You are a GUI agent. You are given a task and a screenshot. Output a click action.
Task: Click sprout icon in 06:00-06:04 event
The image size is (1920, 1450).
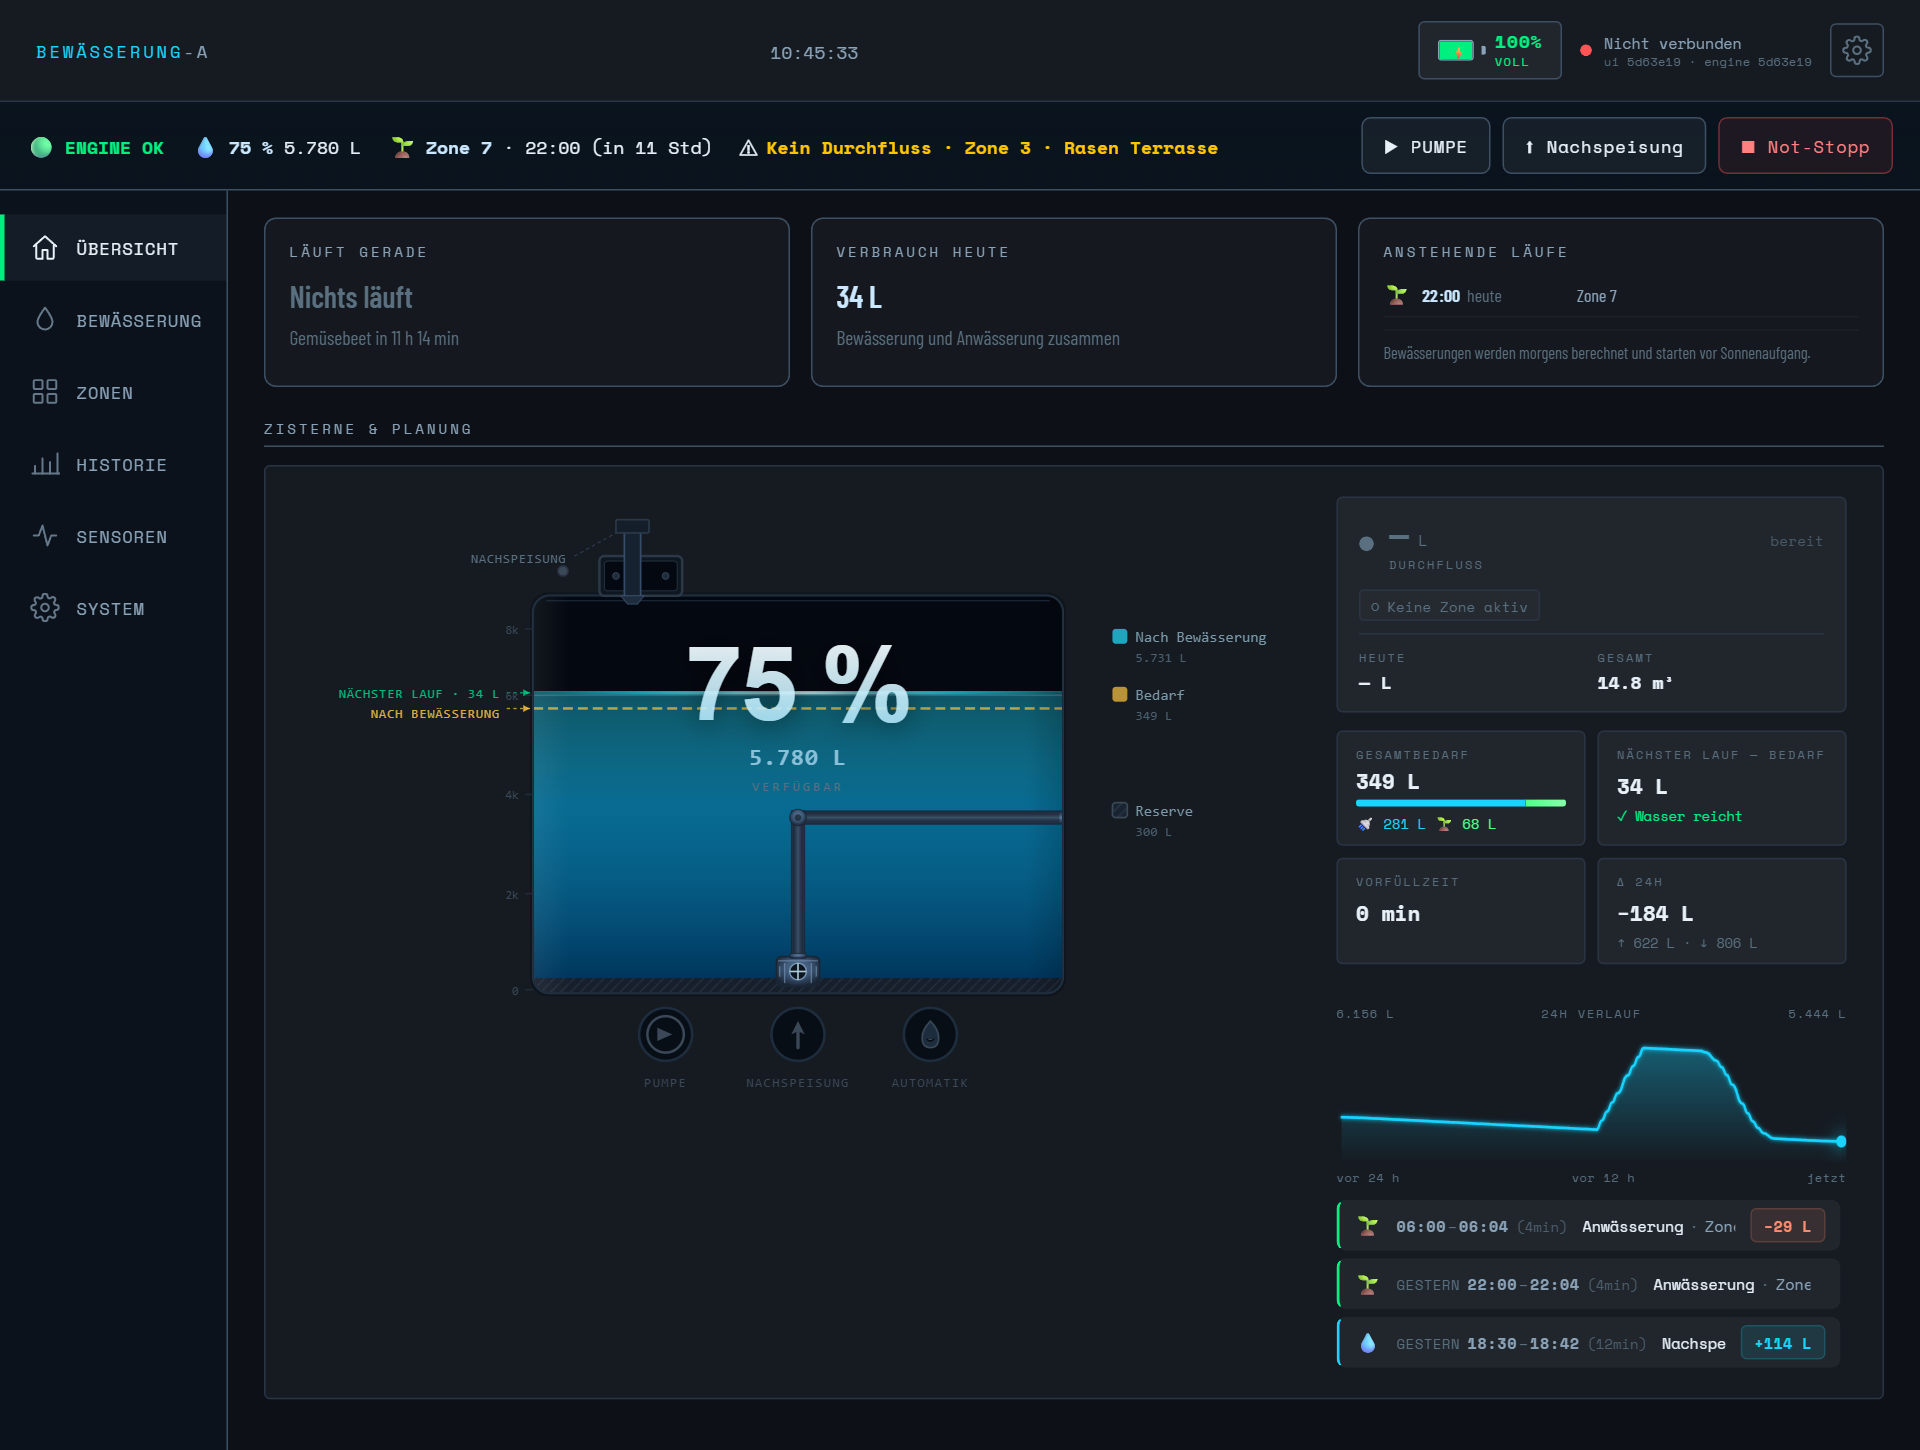[1367, 1226]
